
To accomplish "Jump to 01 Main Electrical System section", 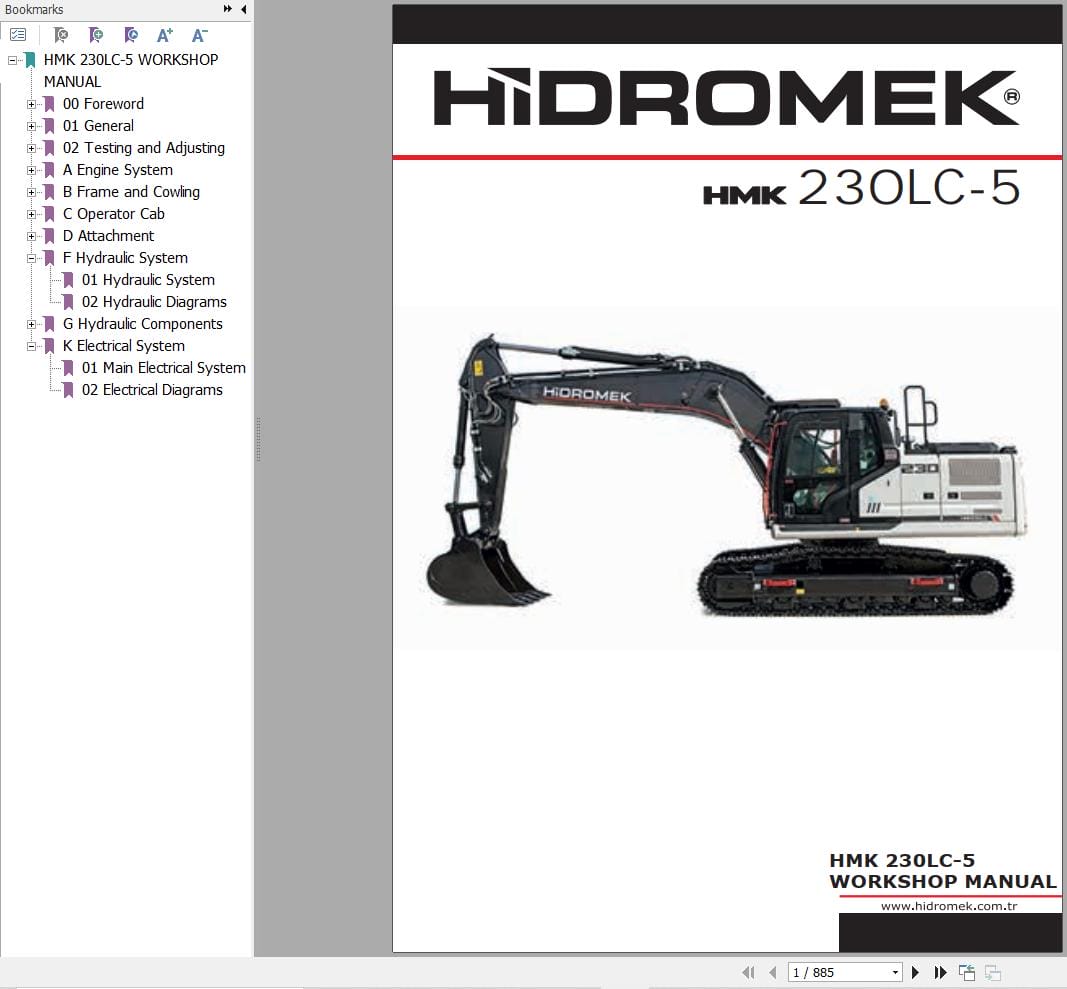I will coord(162,368).
